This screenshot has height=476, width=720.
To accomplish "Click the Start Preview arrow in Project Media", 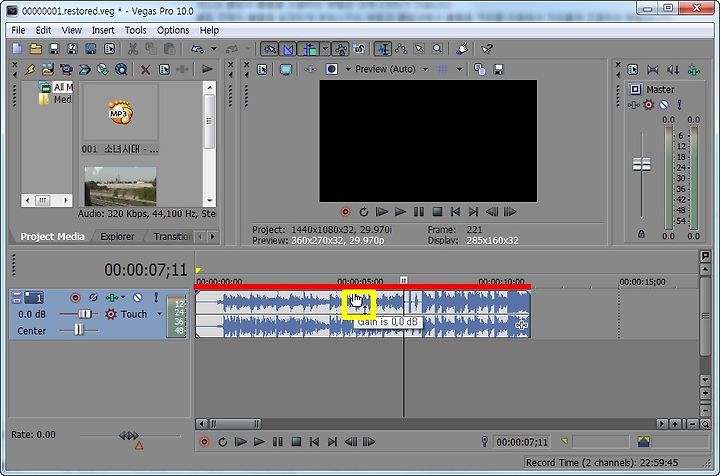I will pyautogui.click(x=207, y=69).
